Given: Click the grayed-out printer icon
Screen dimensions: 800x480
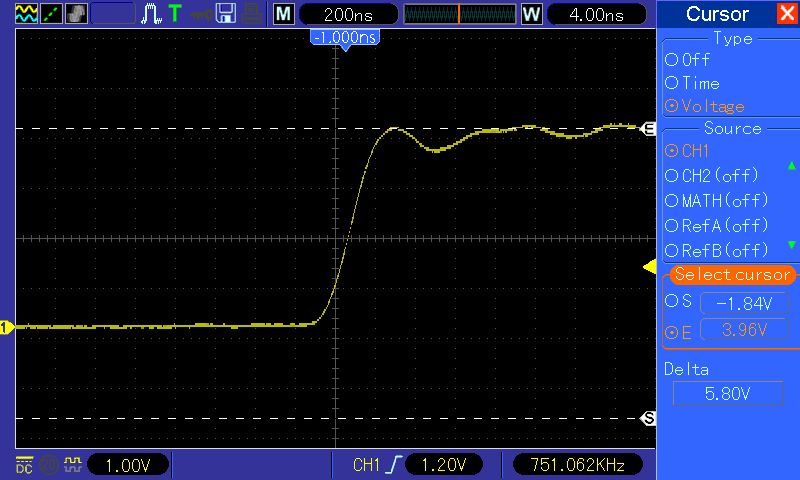Looking at the screenshot, I should (x=252, y=14).
